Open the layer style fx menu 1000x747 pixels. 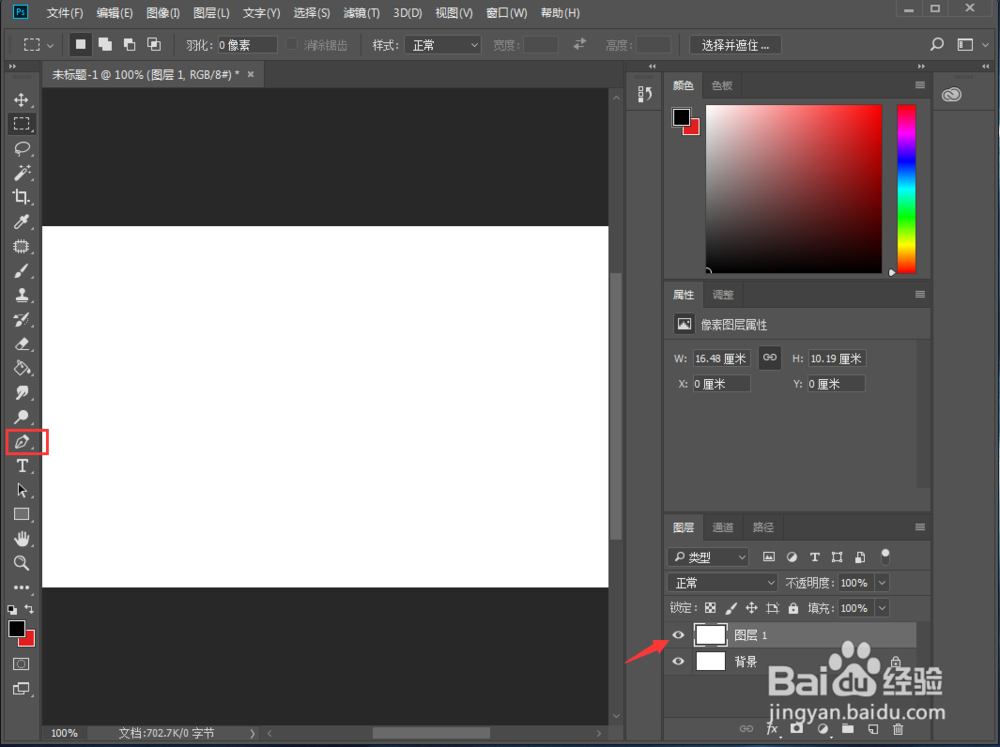(x=772, y=729)
